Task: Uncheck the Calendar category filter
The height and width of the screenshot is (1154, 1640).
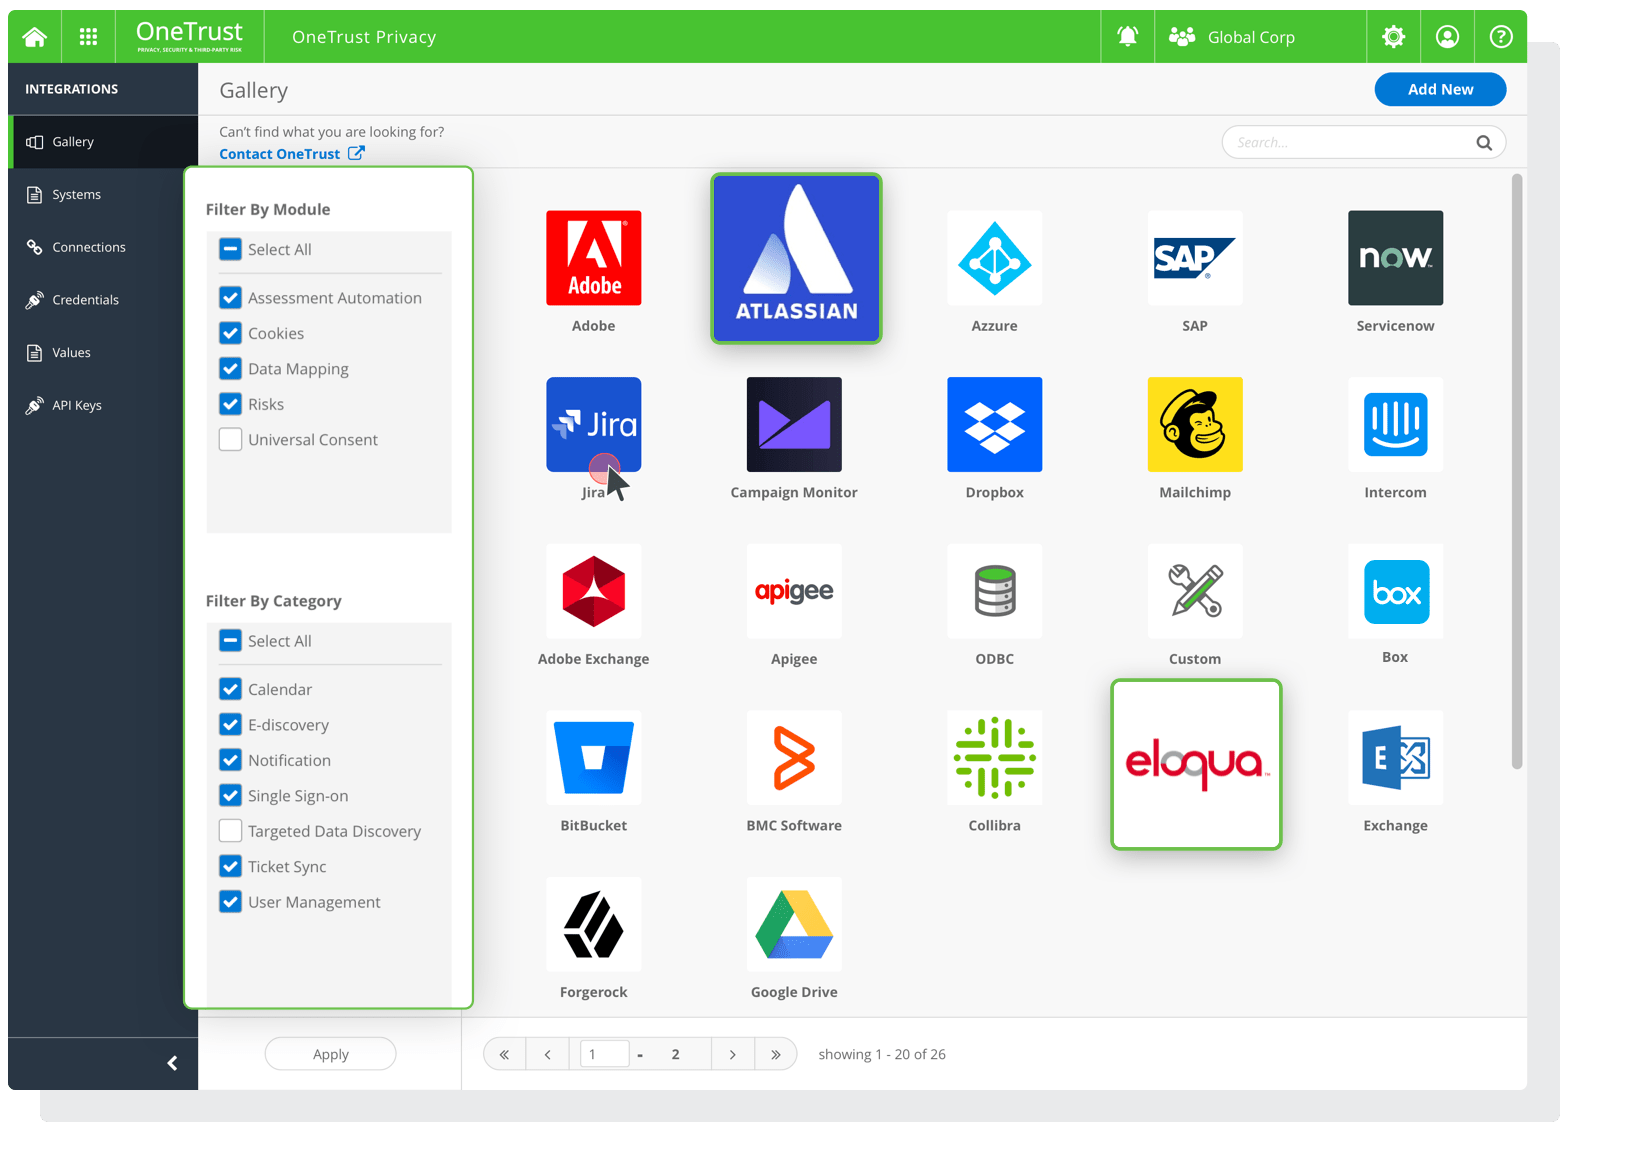Action: pyautogui.click(x=230, y=689)
